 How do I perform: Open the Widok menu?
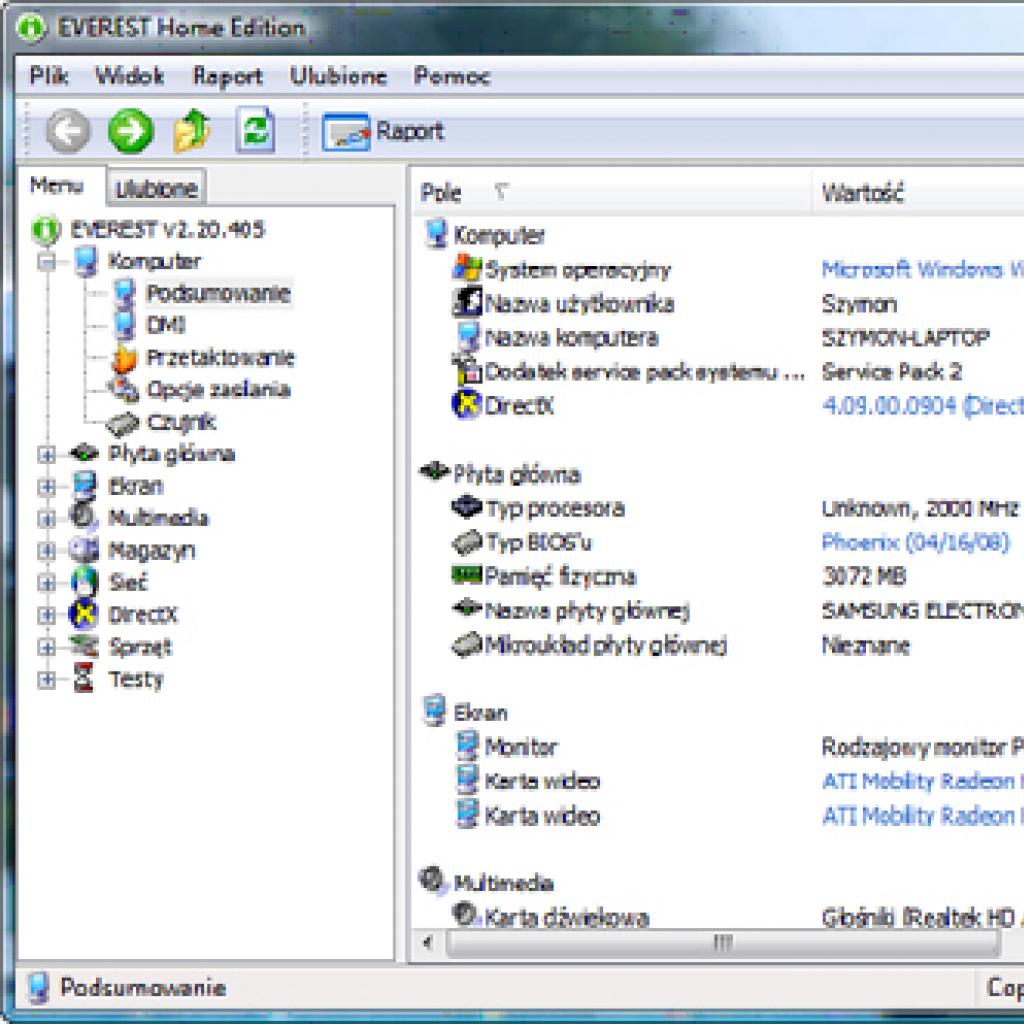pyautogui.click(x=129, y=76)
